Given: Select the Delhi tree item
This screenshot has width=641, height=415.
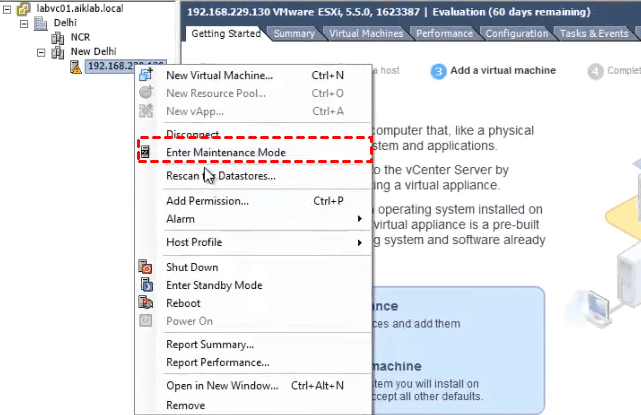Looking at the screenshot, I should point(65,22).
